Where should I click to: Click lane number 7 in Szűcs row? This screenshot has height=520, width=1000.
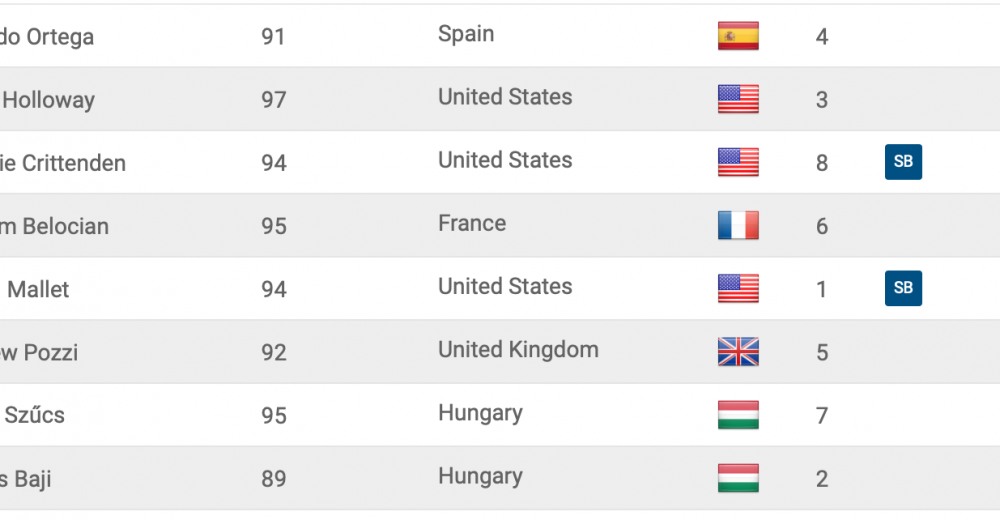click(822, 416)
